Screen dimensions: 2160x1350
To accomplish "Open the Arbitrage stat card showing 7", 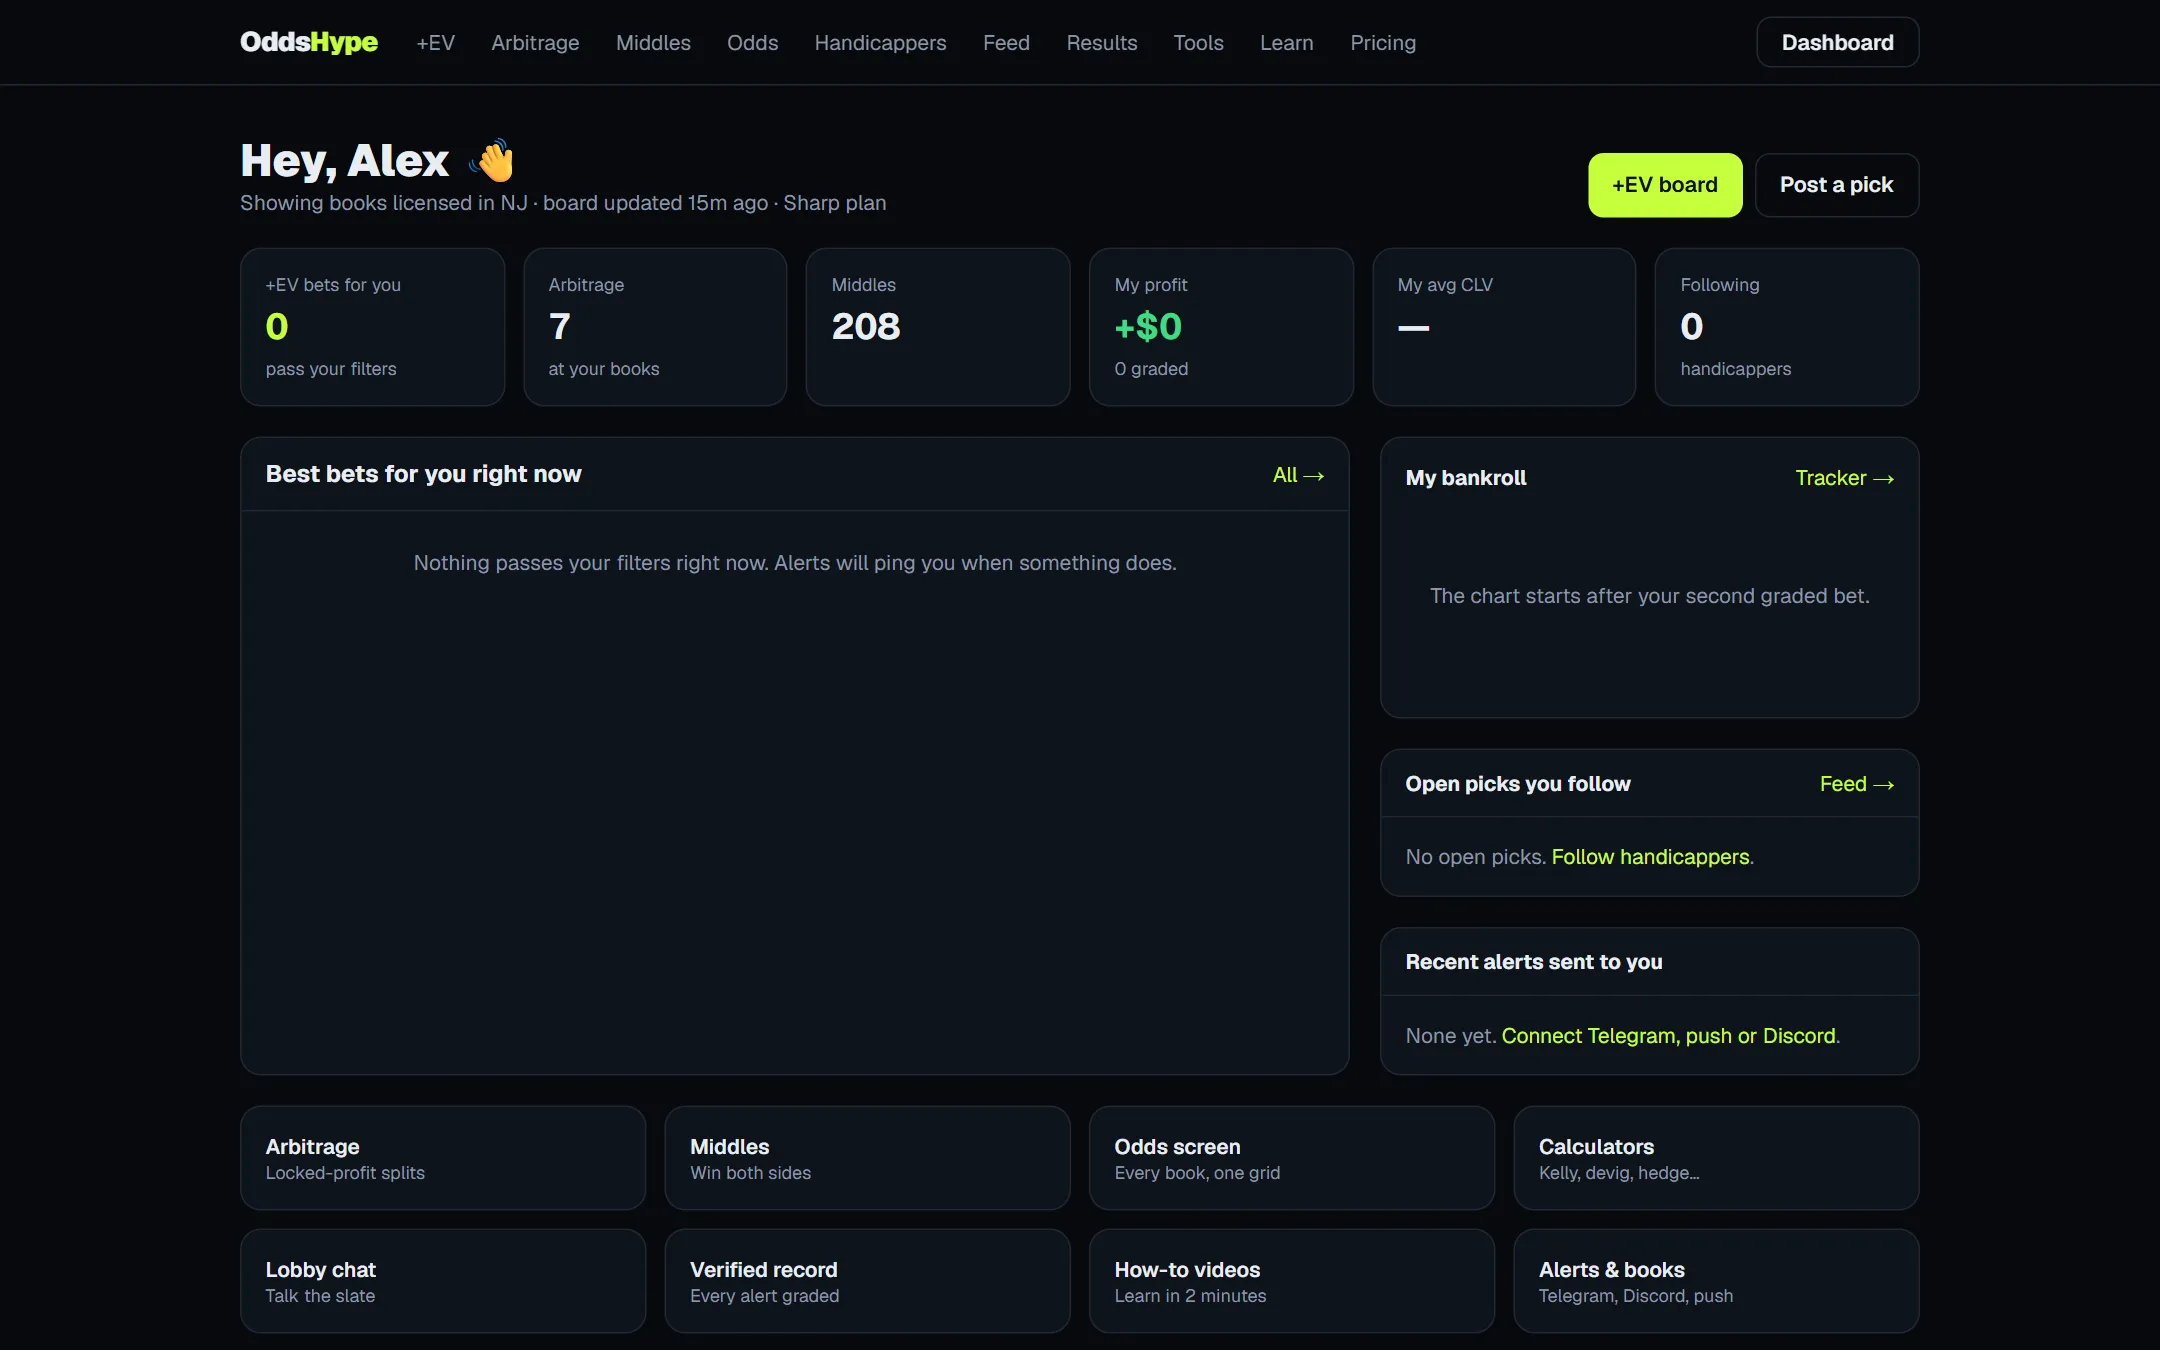I will click(655, 327).
